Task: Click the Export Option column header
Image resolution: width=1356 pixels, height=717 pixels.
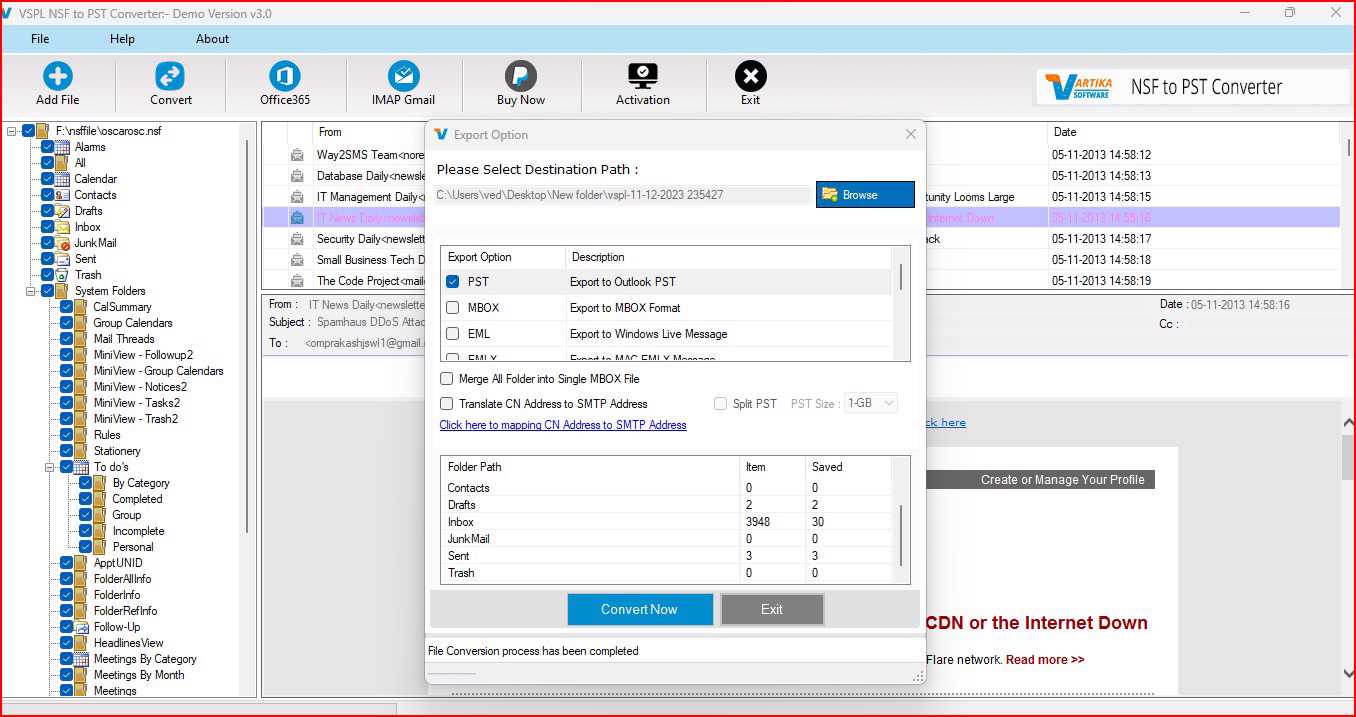Action: tap(503, 257)
